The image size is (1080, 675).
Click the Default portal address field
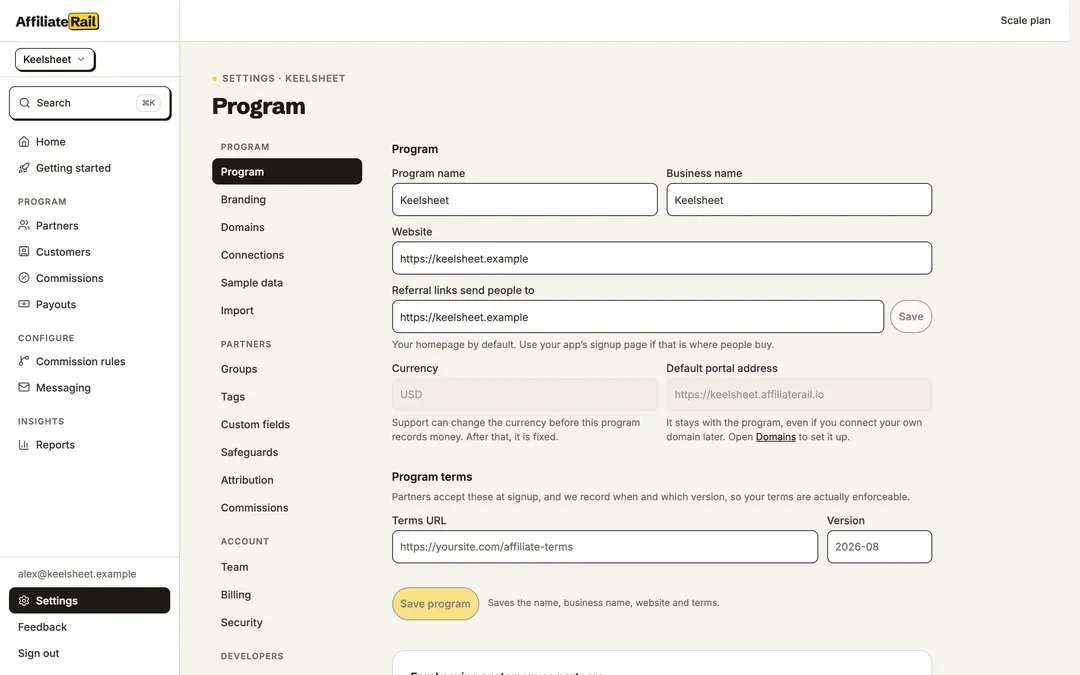click(x=799, y=395)
